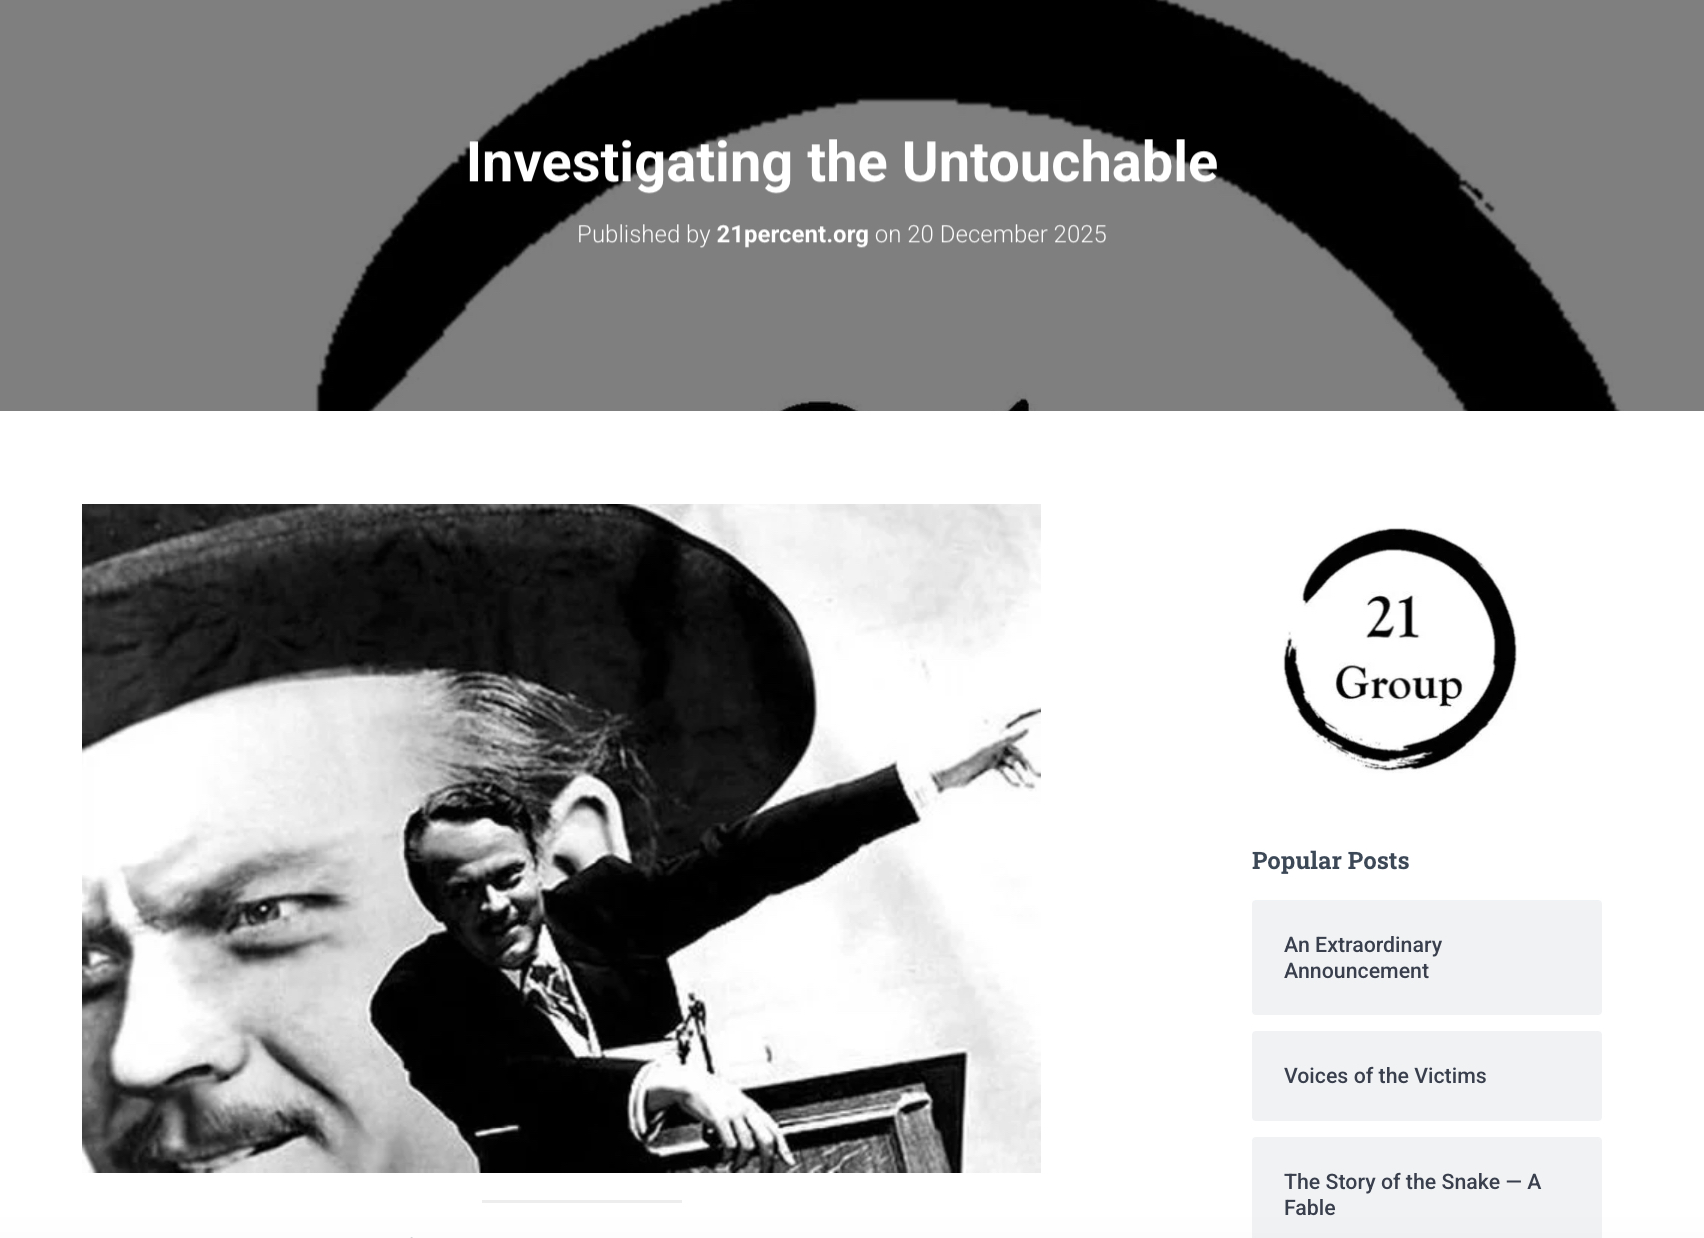The width and height of the screenshot is (1704, 1238).
Task: Click the word Group in the logo
Action: [1398, 685]
